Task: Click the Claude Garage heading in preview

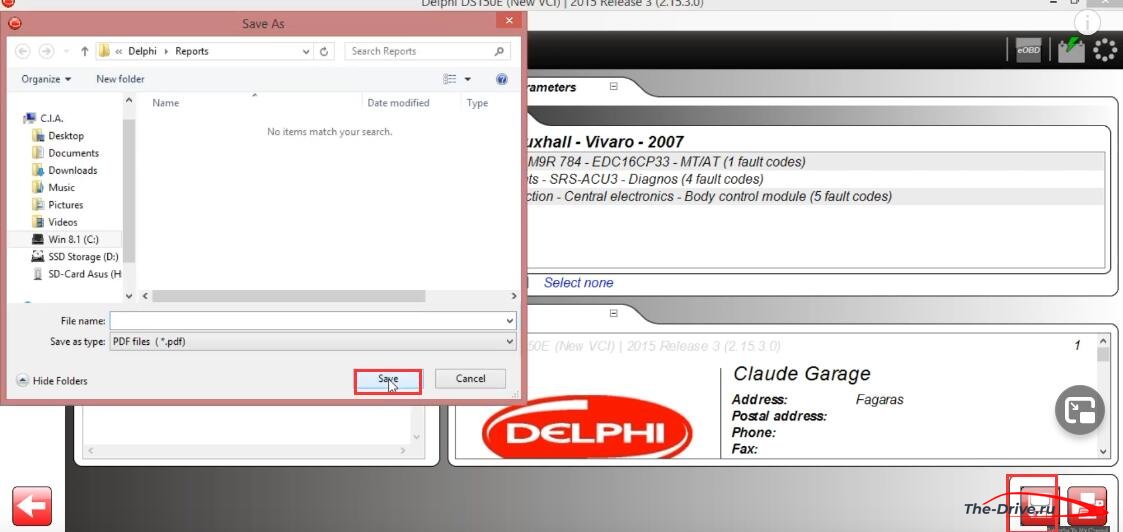Action: tap(801, 374)
